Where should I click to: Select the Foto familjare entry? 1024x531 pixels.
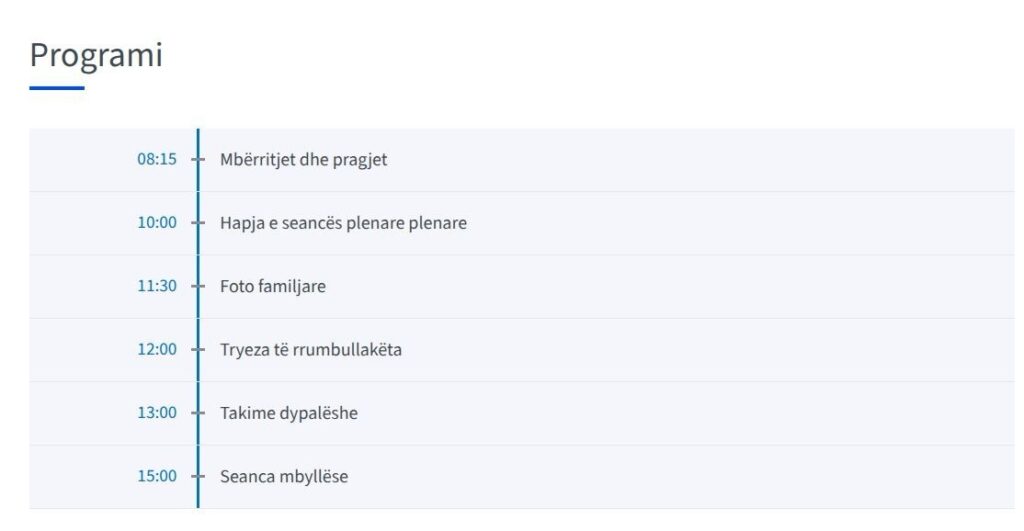(273, 286)
